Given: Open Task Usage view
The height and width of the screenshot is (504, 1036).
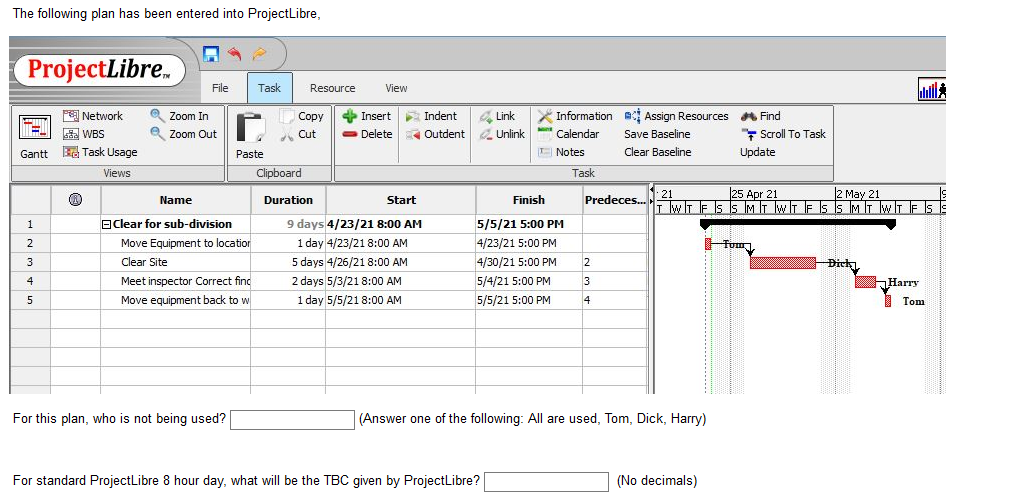Looking at the screenshot, I should [100, 152].
